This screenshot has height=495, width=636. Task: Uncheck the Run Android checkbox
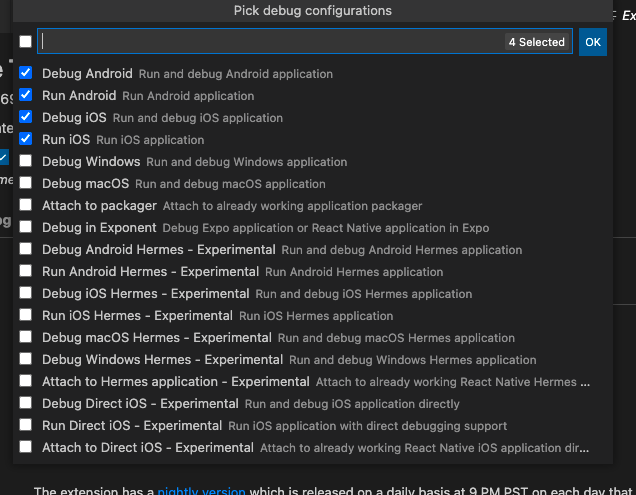coord(26,95)
